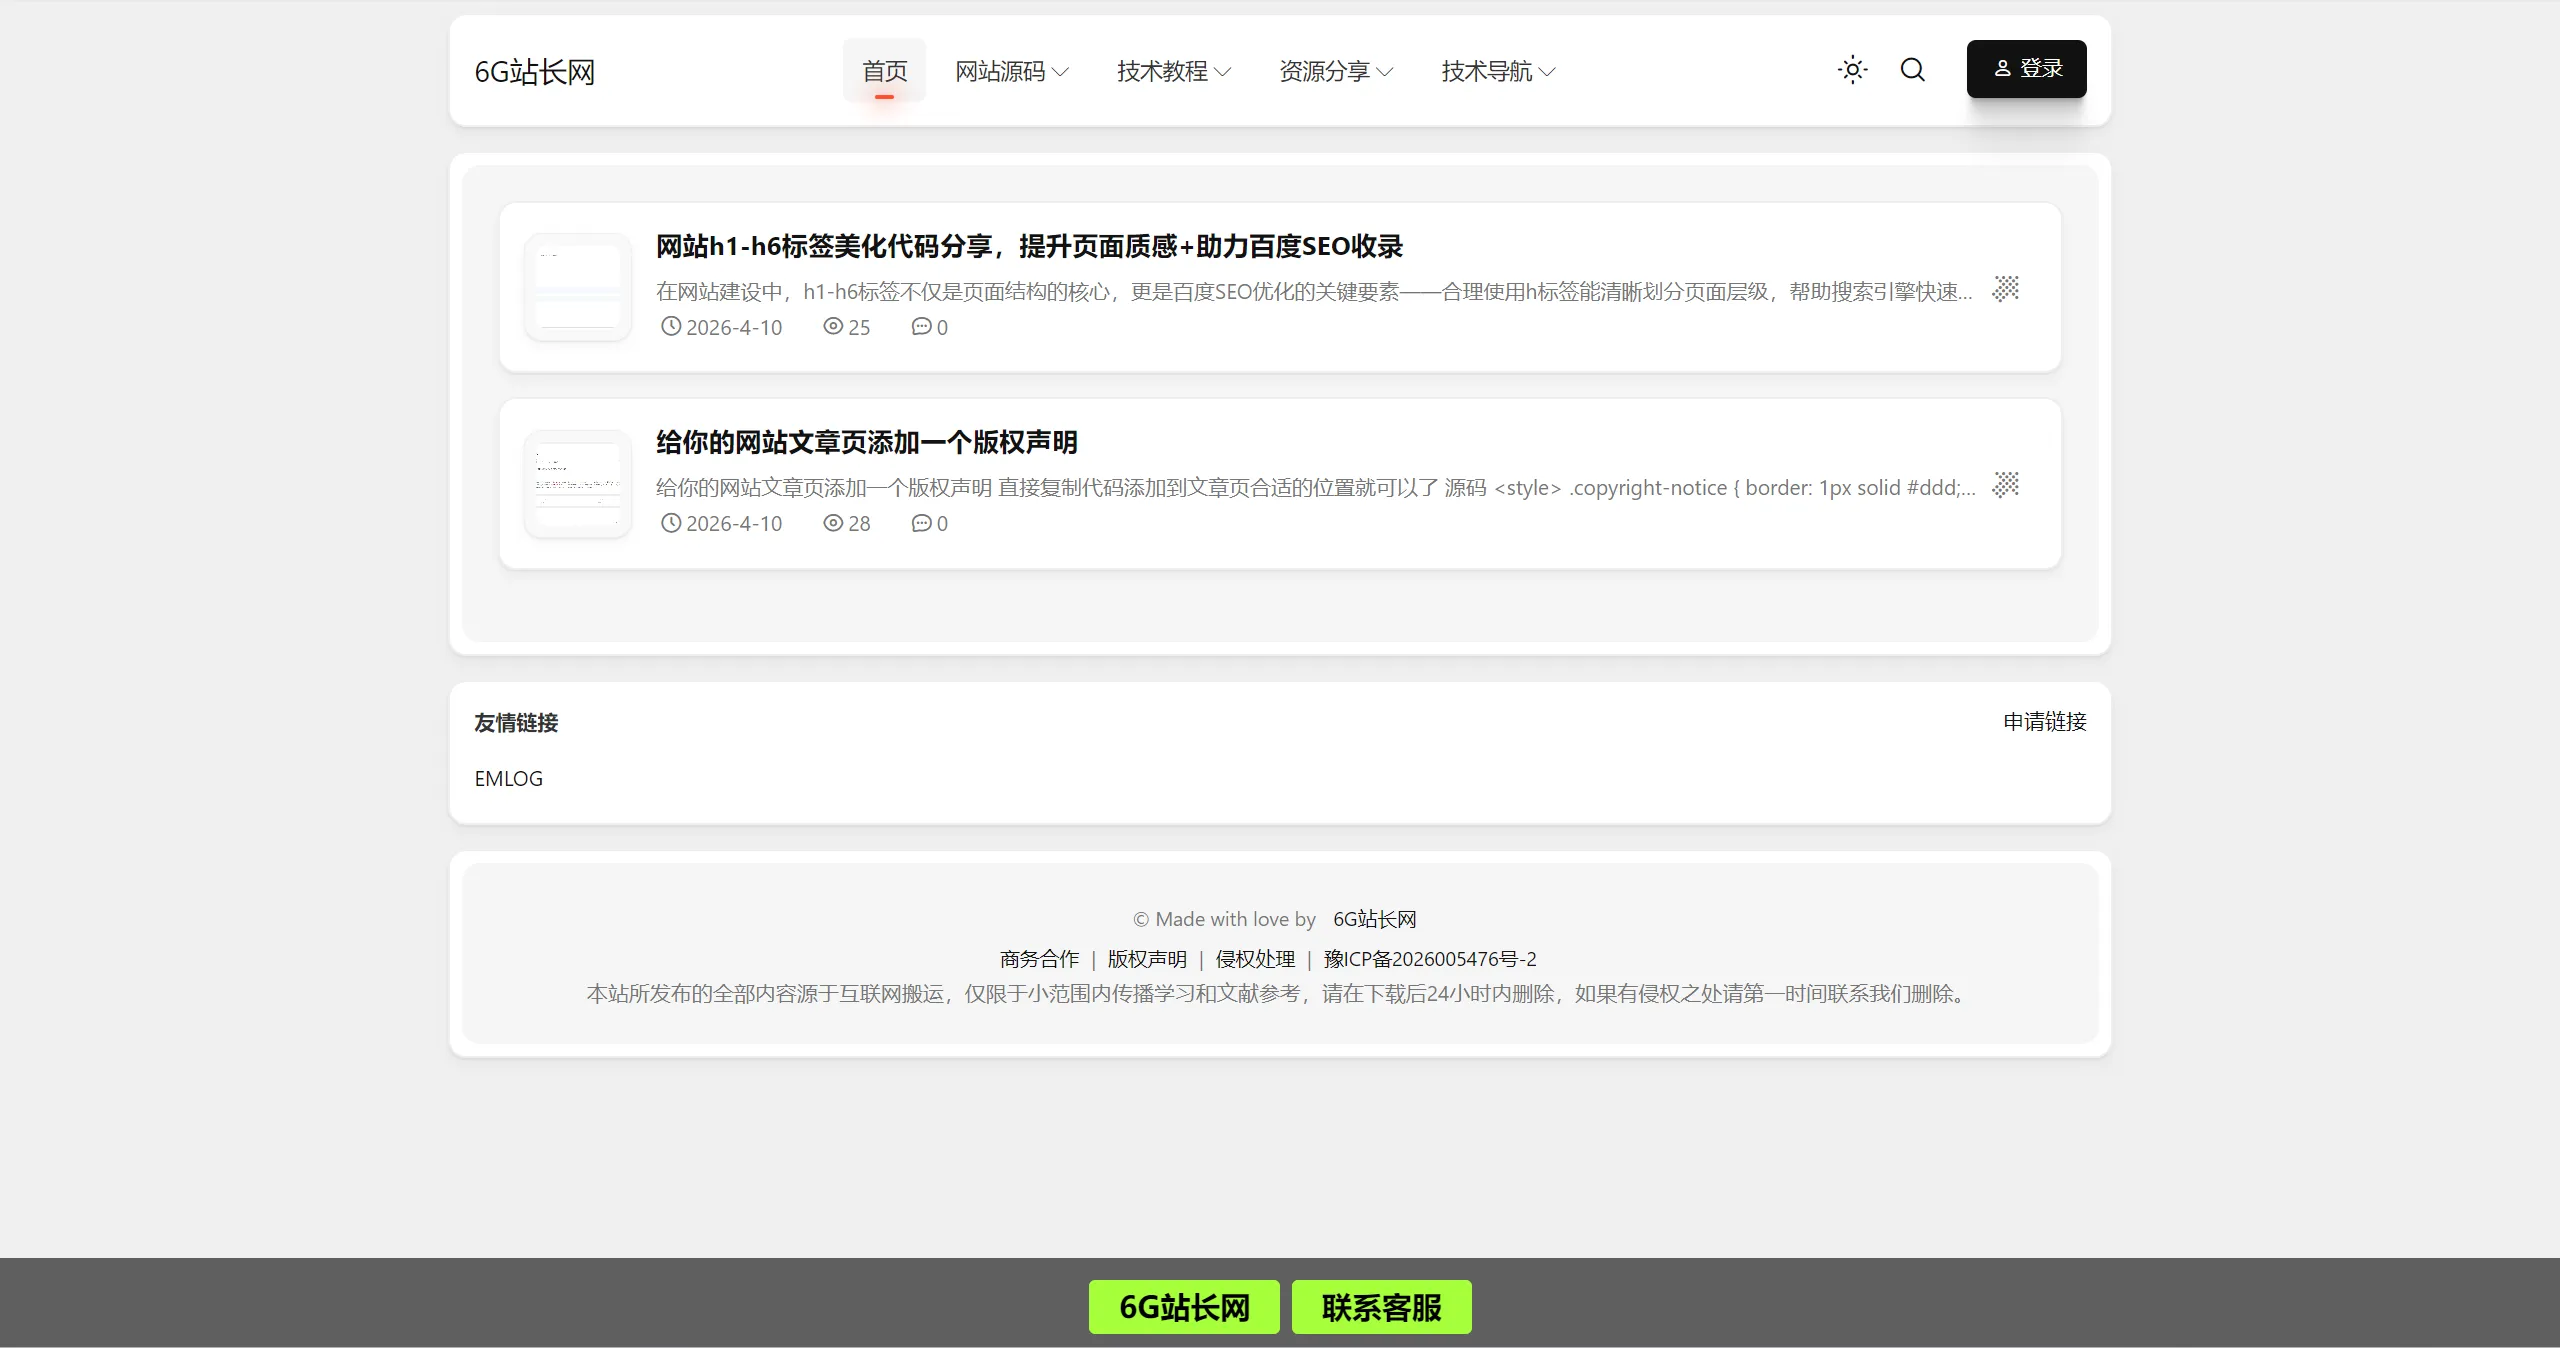This screenshot has width=2561, height=1348.
Task: Select the 首页 navigation item
Action: (x=884, y=71)
